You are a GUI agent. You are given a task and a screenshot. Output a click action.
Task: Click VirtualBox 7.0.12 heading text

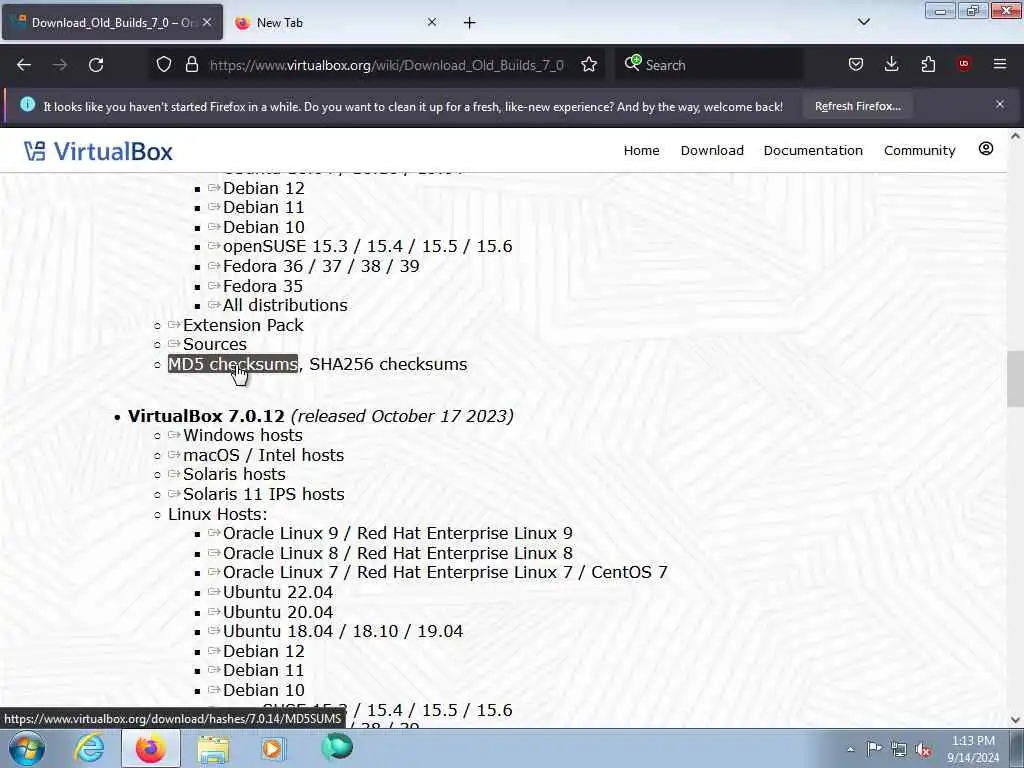[206, 416]
